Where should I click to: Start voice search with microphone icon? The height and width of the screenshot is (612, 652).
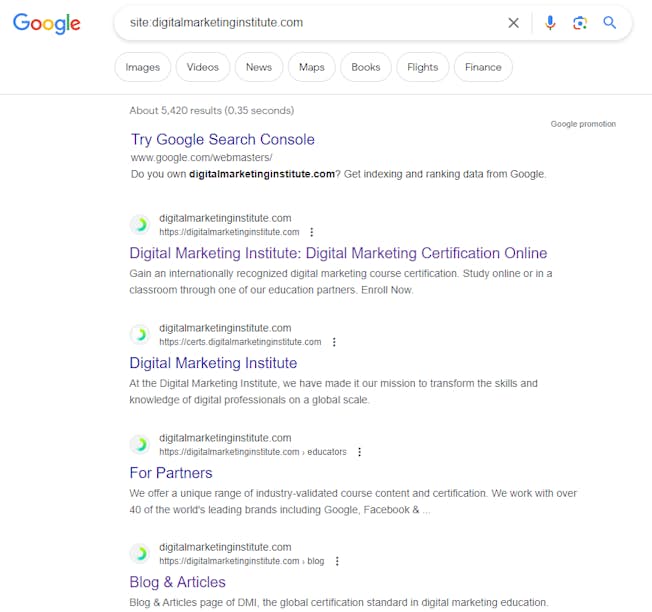click(x=550, y=23)
